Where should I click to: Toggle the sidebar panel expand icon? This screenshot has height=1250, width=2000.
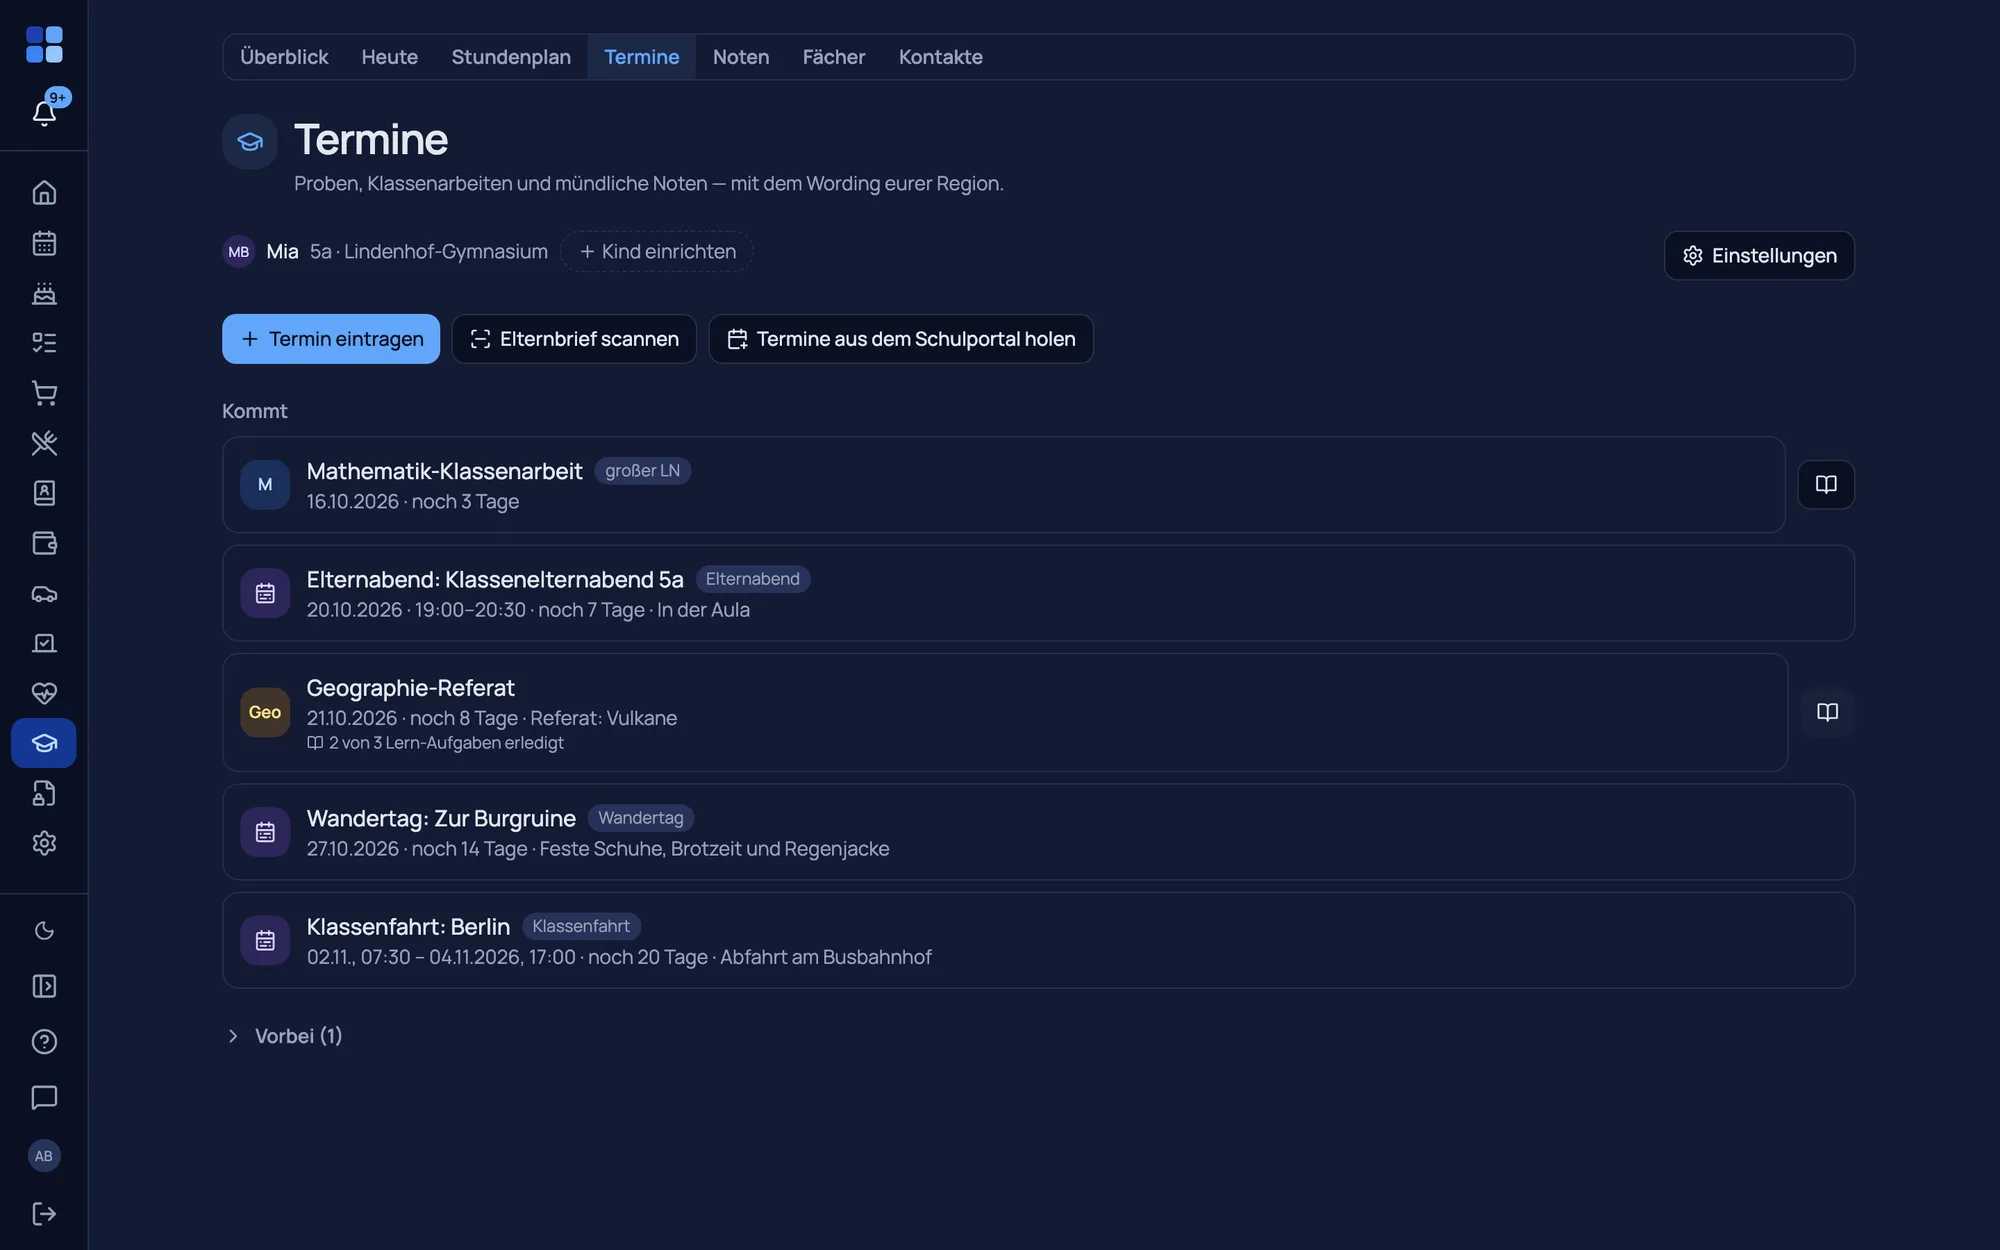point(44,986)
